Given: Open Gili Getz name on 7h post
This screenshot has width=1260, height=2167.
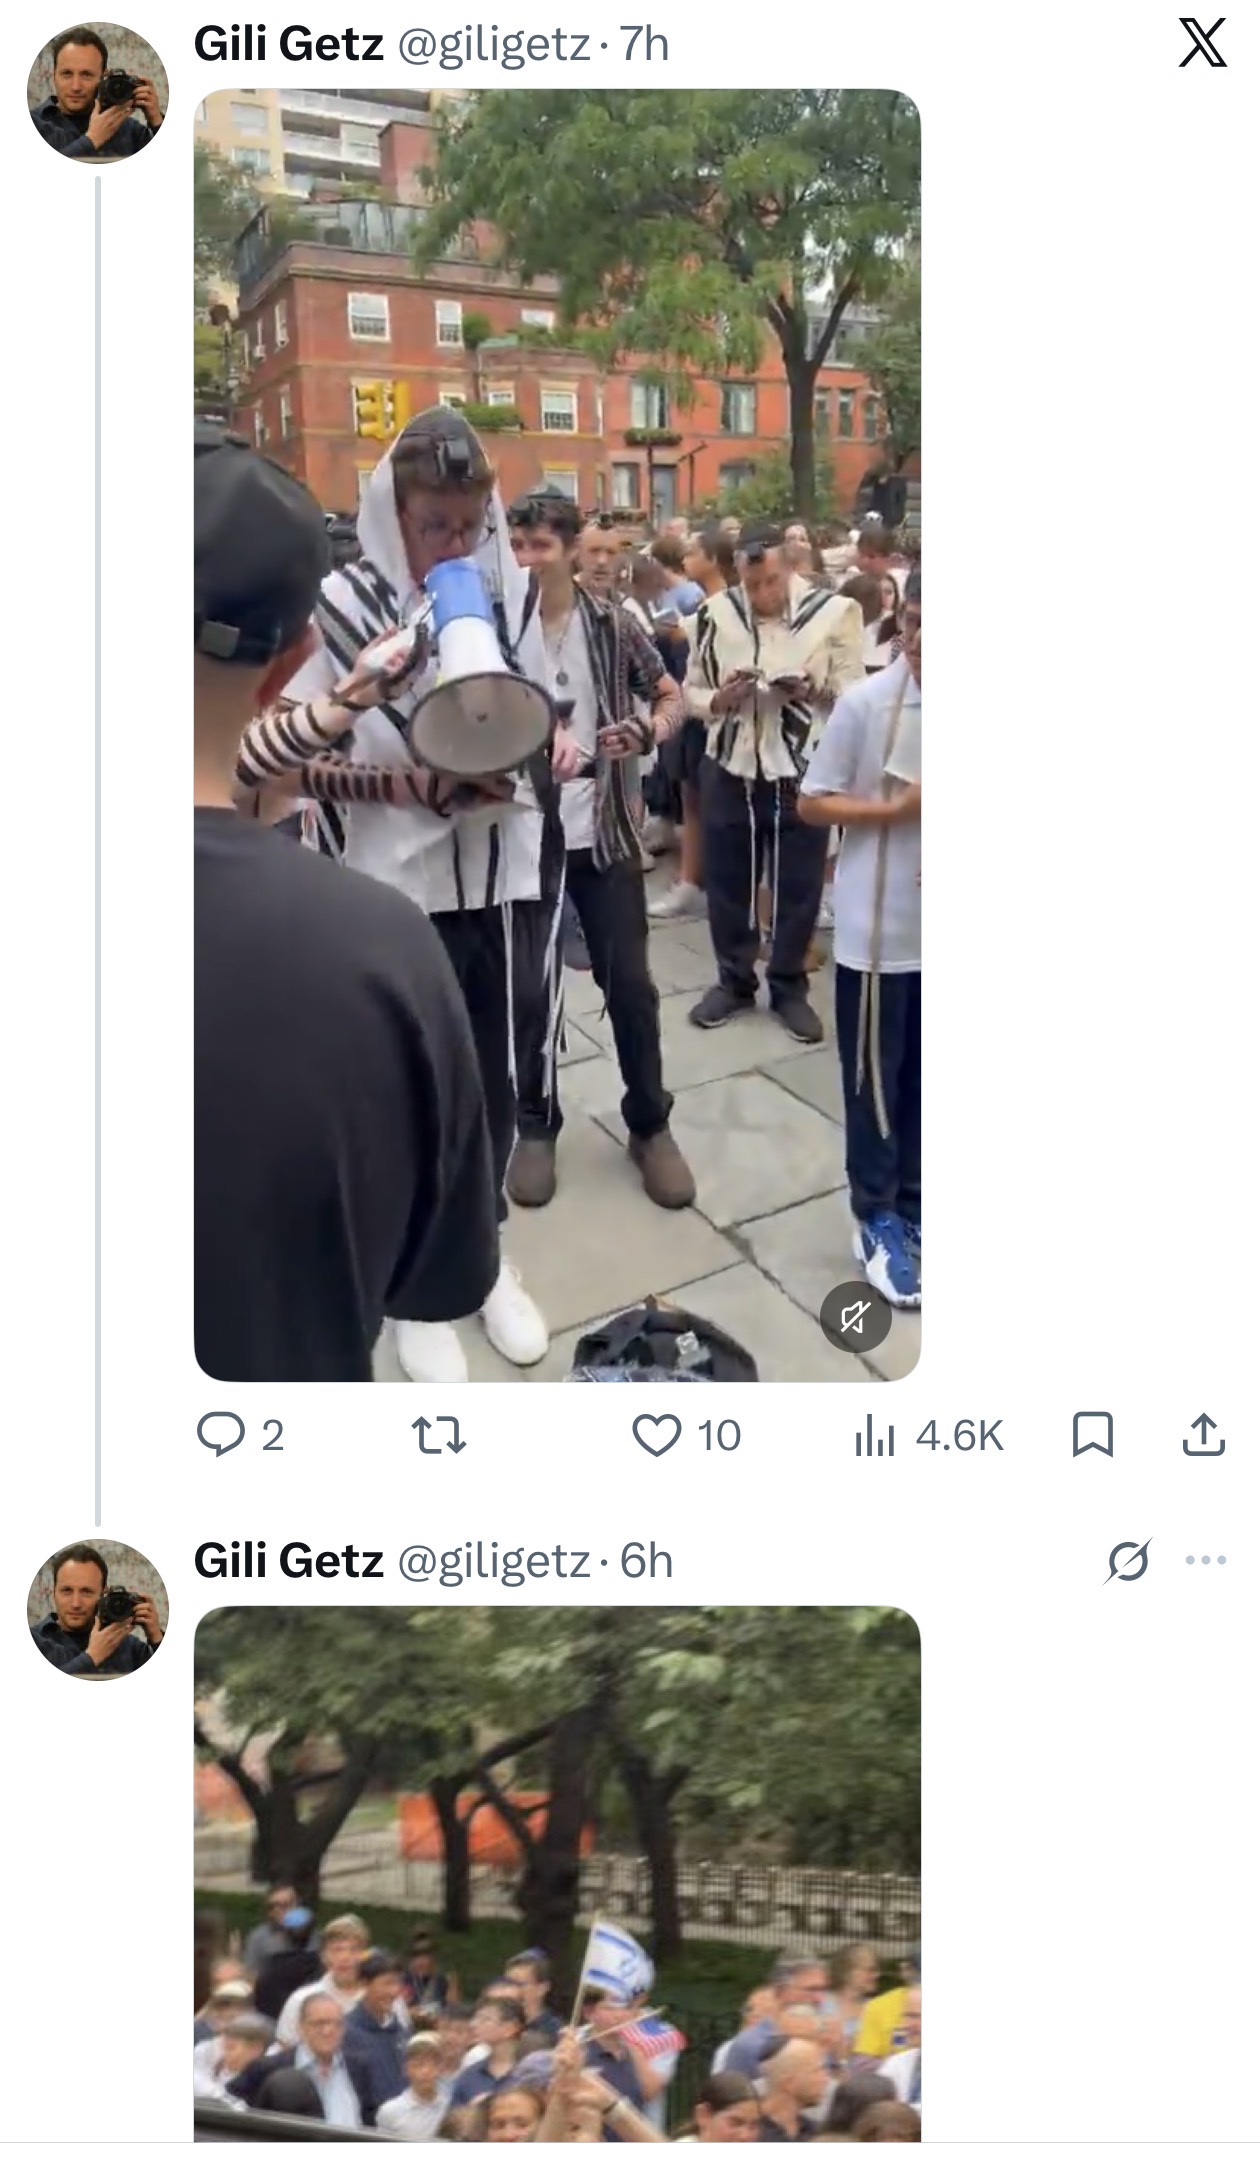Looking at the screenshot, I should coord(288,45).
